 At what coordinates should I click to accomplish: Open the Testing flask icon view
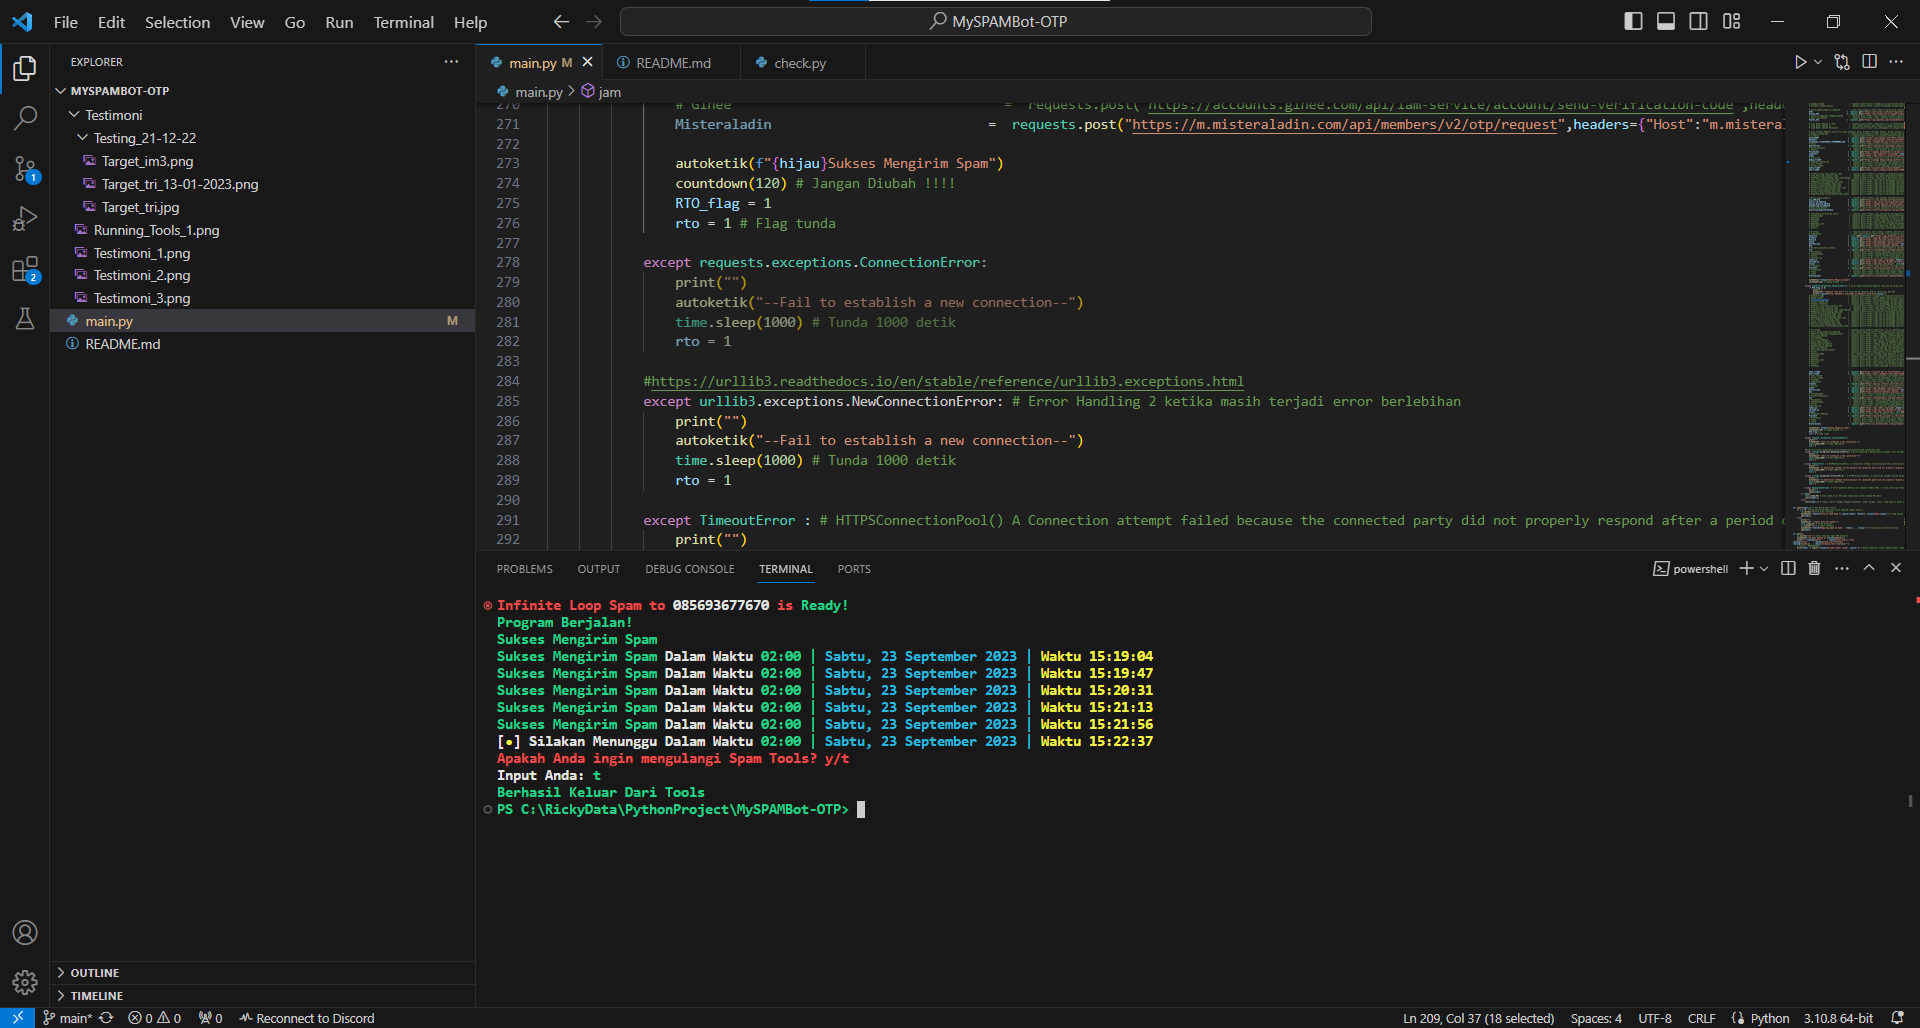pos(25,319)
